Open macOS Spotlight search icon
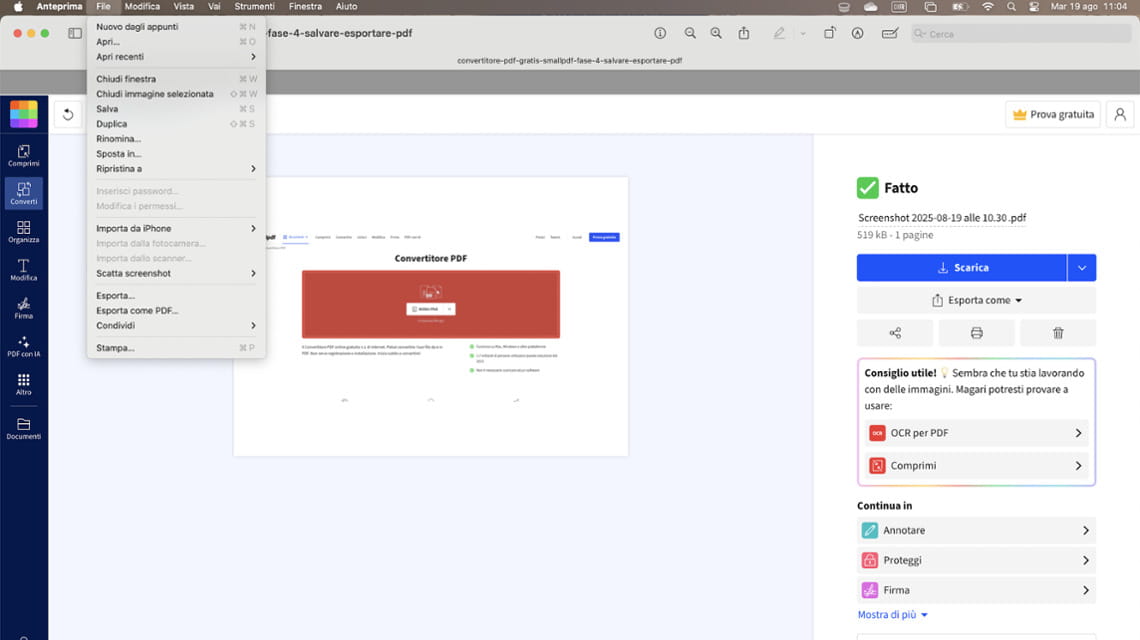The width and height of the screenshot is (1140, 640). click(1011, 7)
